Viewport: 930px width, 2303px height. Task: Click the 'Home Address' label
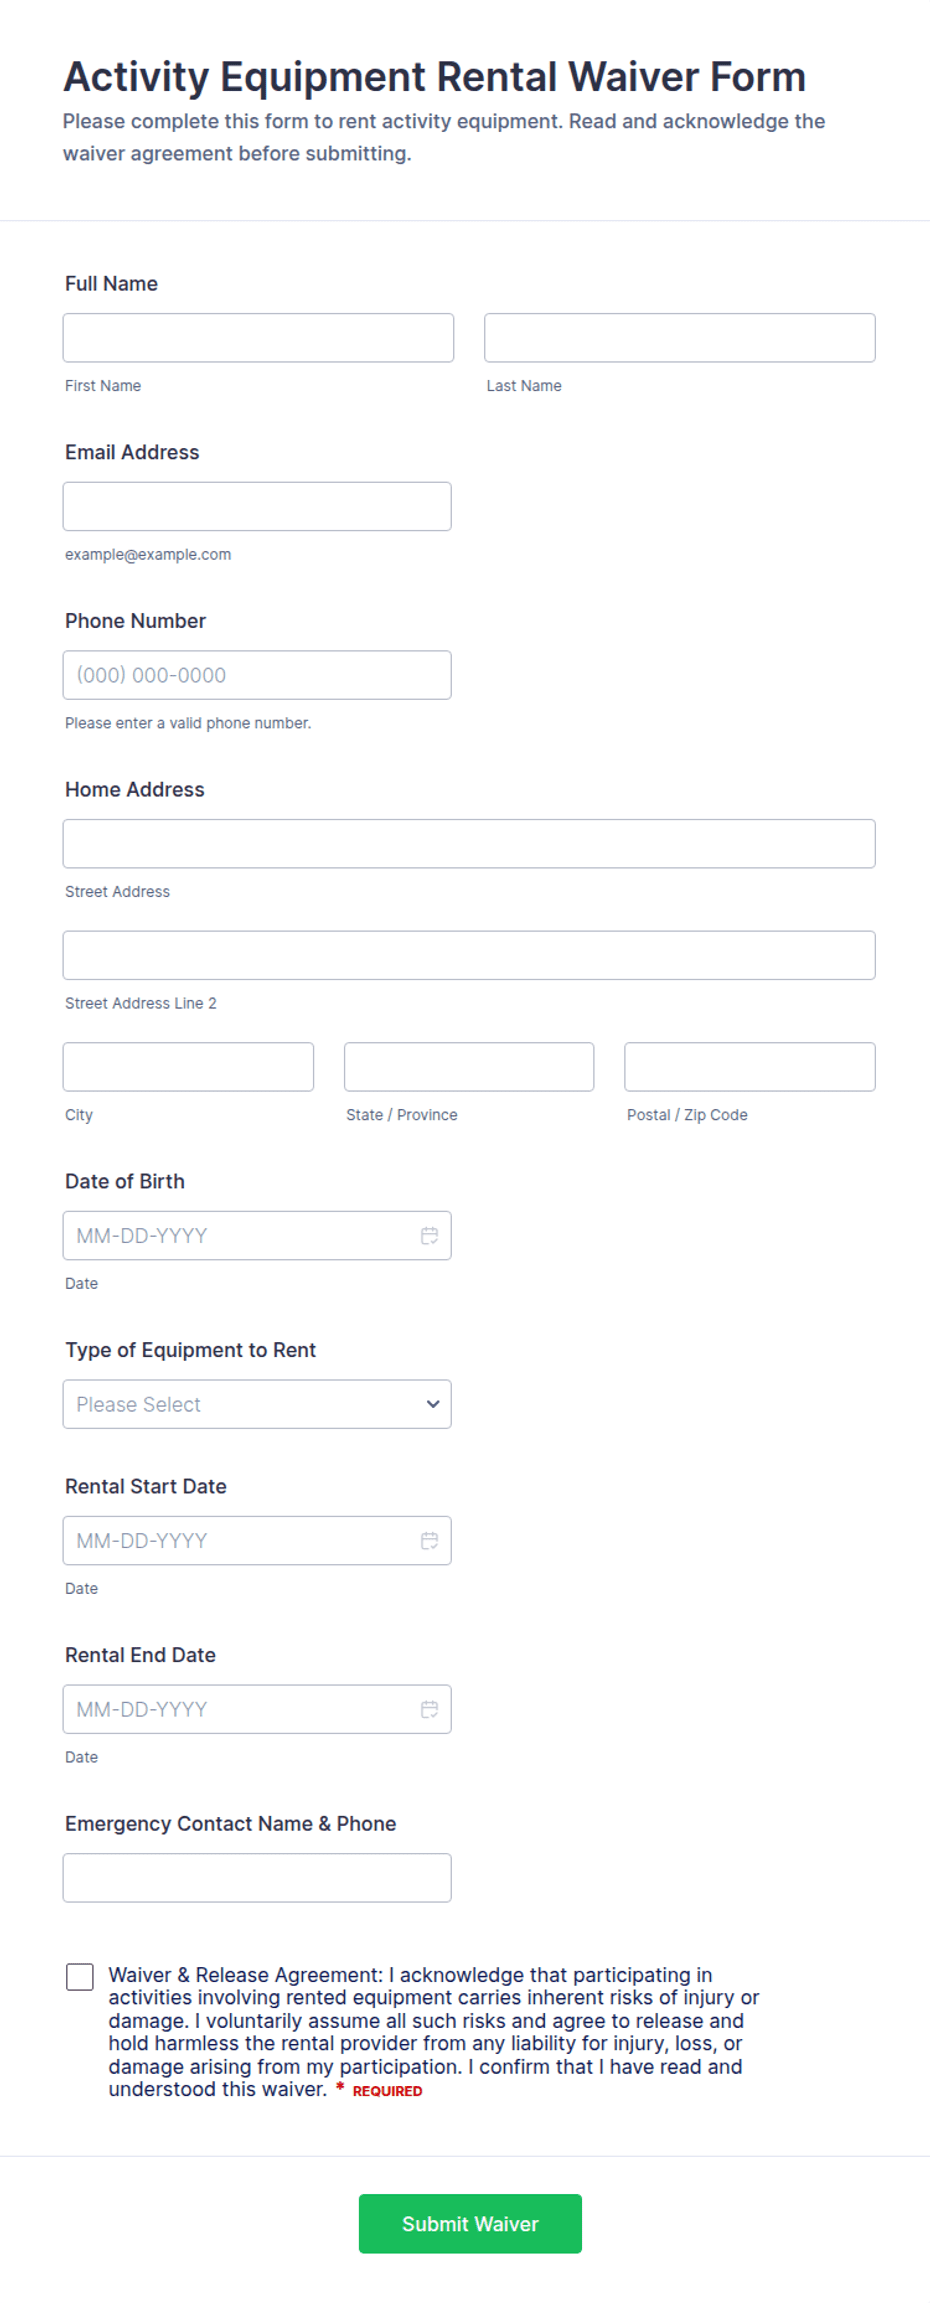(x=135, y=790)
